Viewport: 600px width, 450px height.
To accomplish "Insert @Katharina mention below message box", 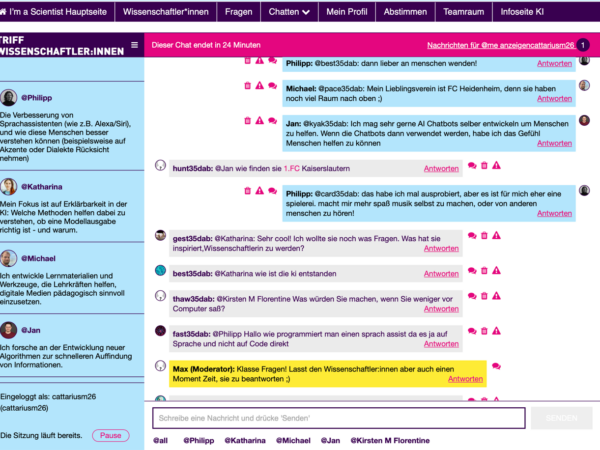I will (245, 440).
